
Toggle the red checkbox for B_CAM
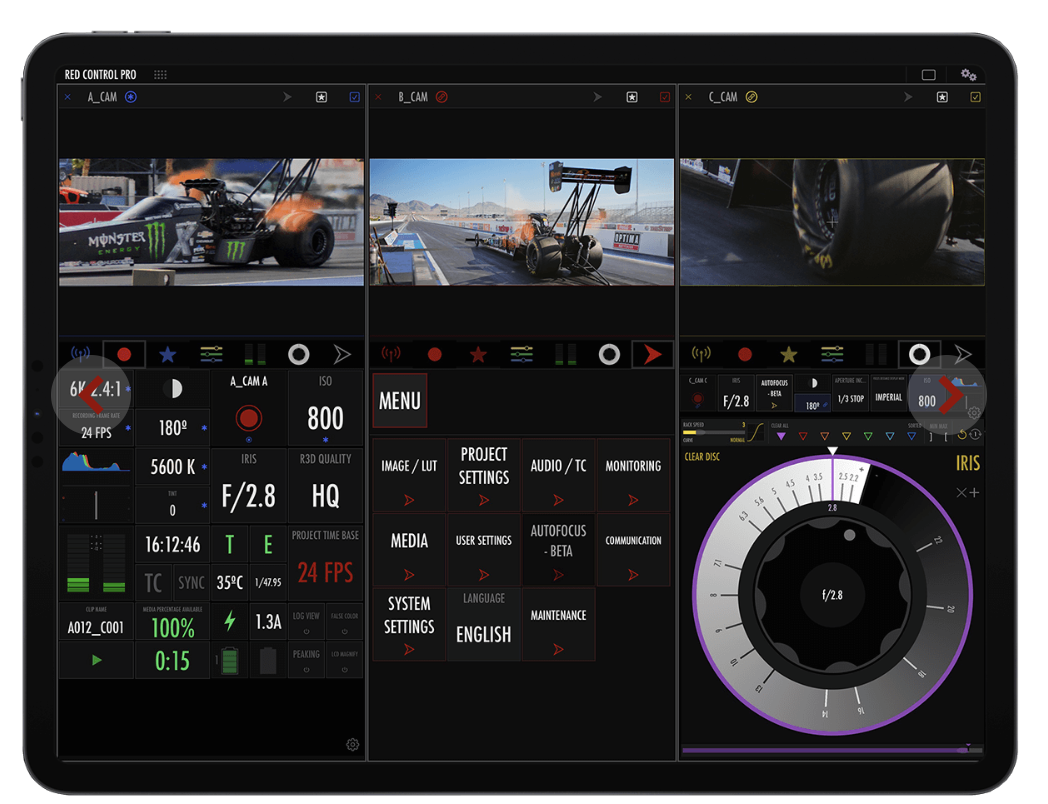[665, 97]
